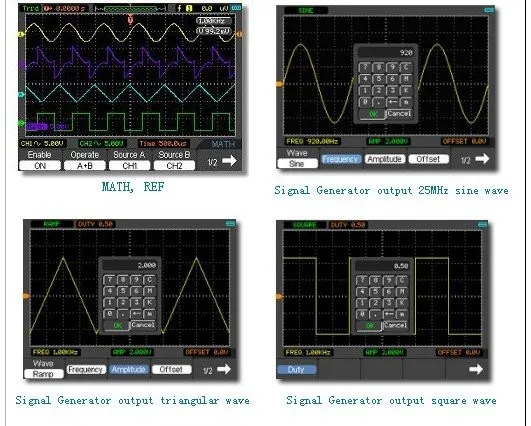Open Source B CH2 selector
The width and height of the screenshot is (531, 426).
174,166
